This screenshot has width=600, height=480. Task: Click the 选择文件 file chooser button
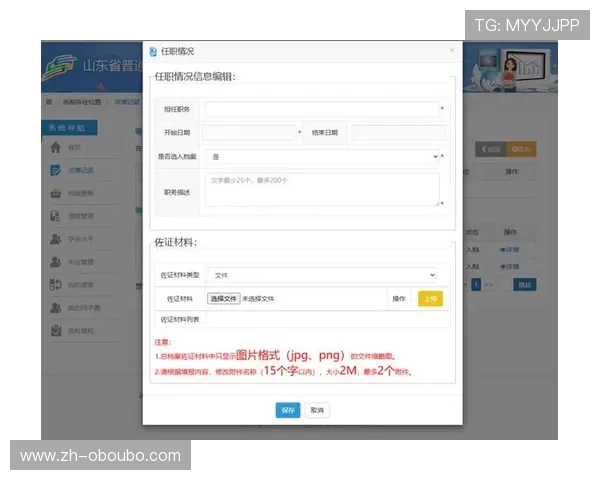click(223, 299)
